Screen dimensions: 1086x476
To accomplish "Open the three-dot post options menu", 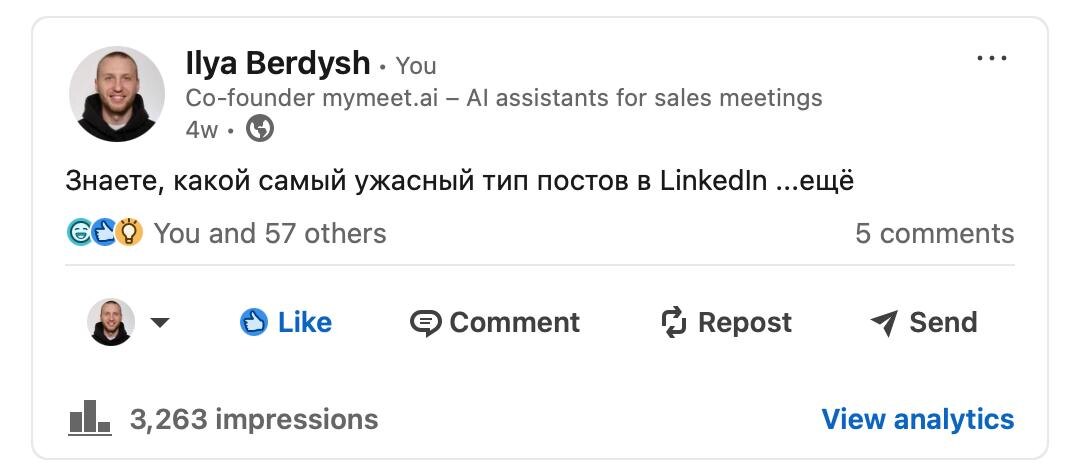I will click(x=991, y=59).
